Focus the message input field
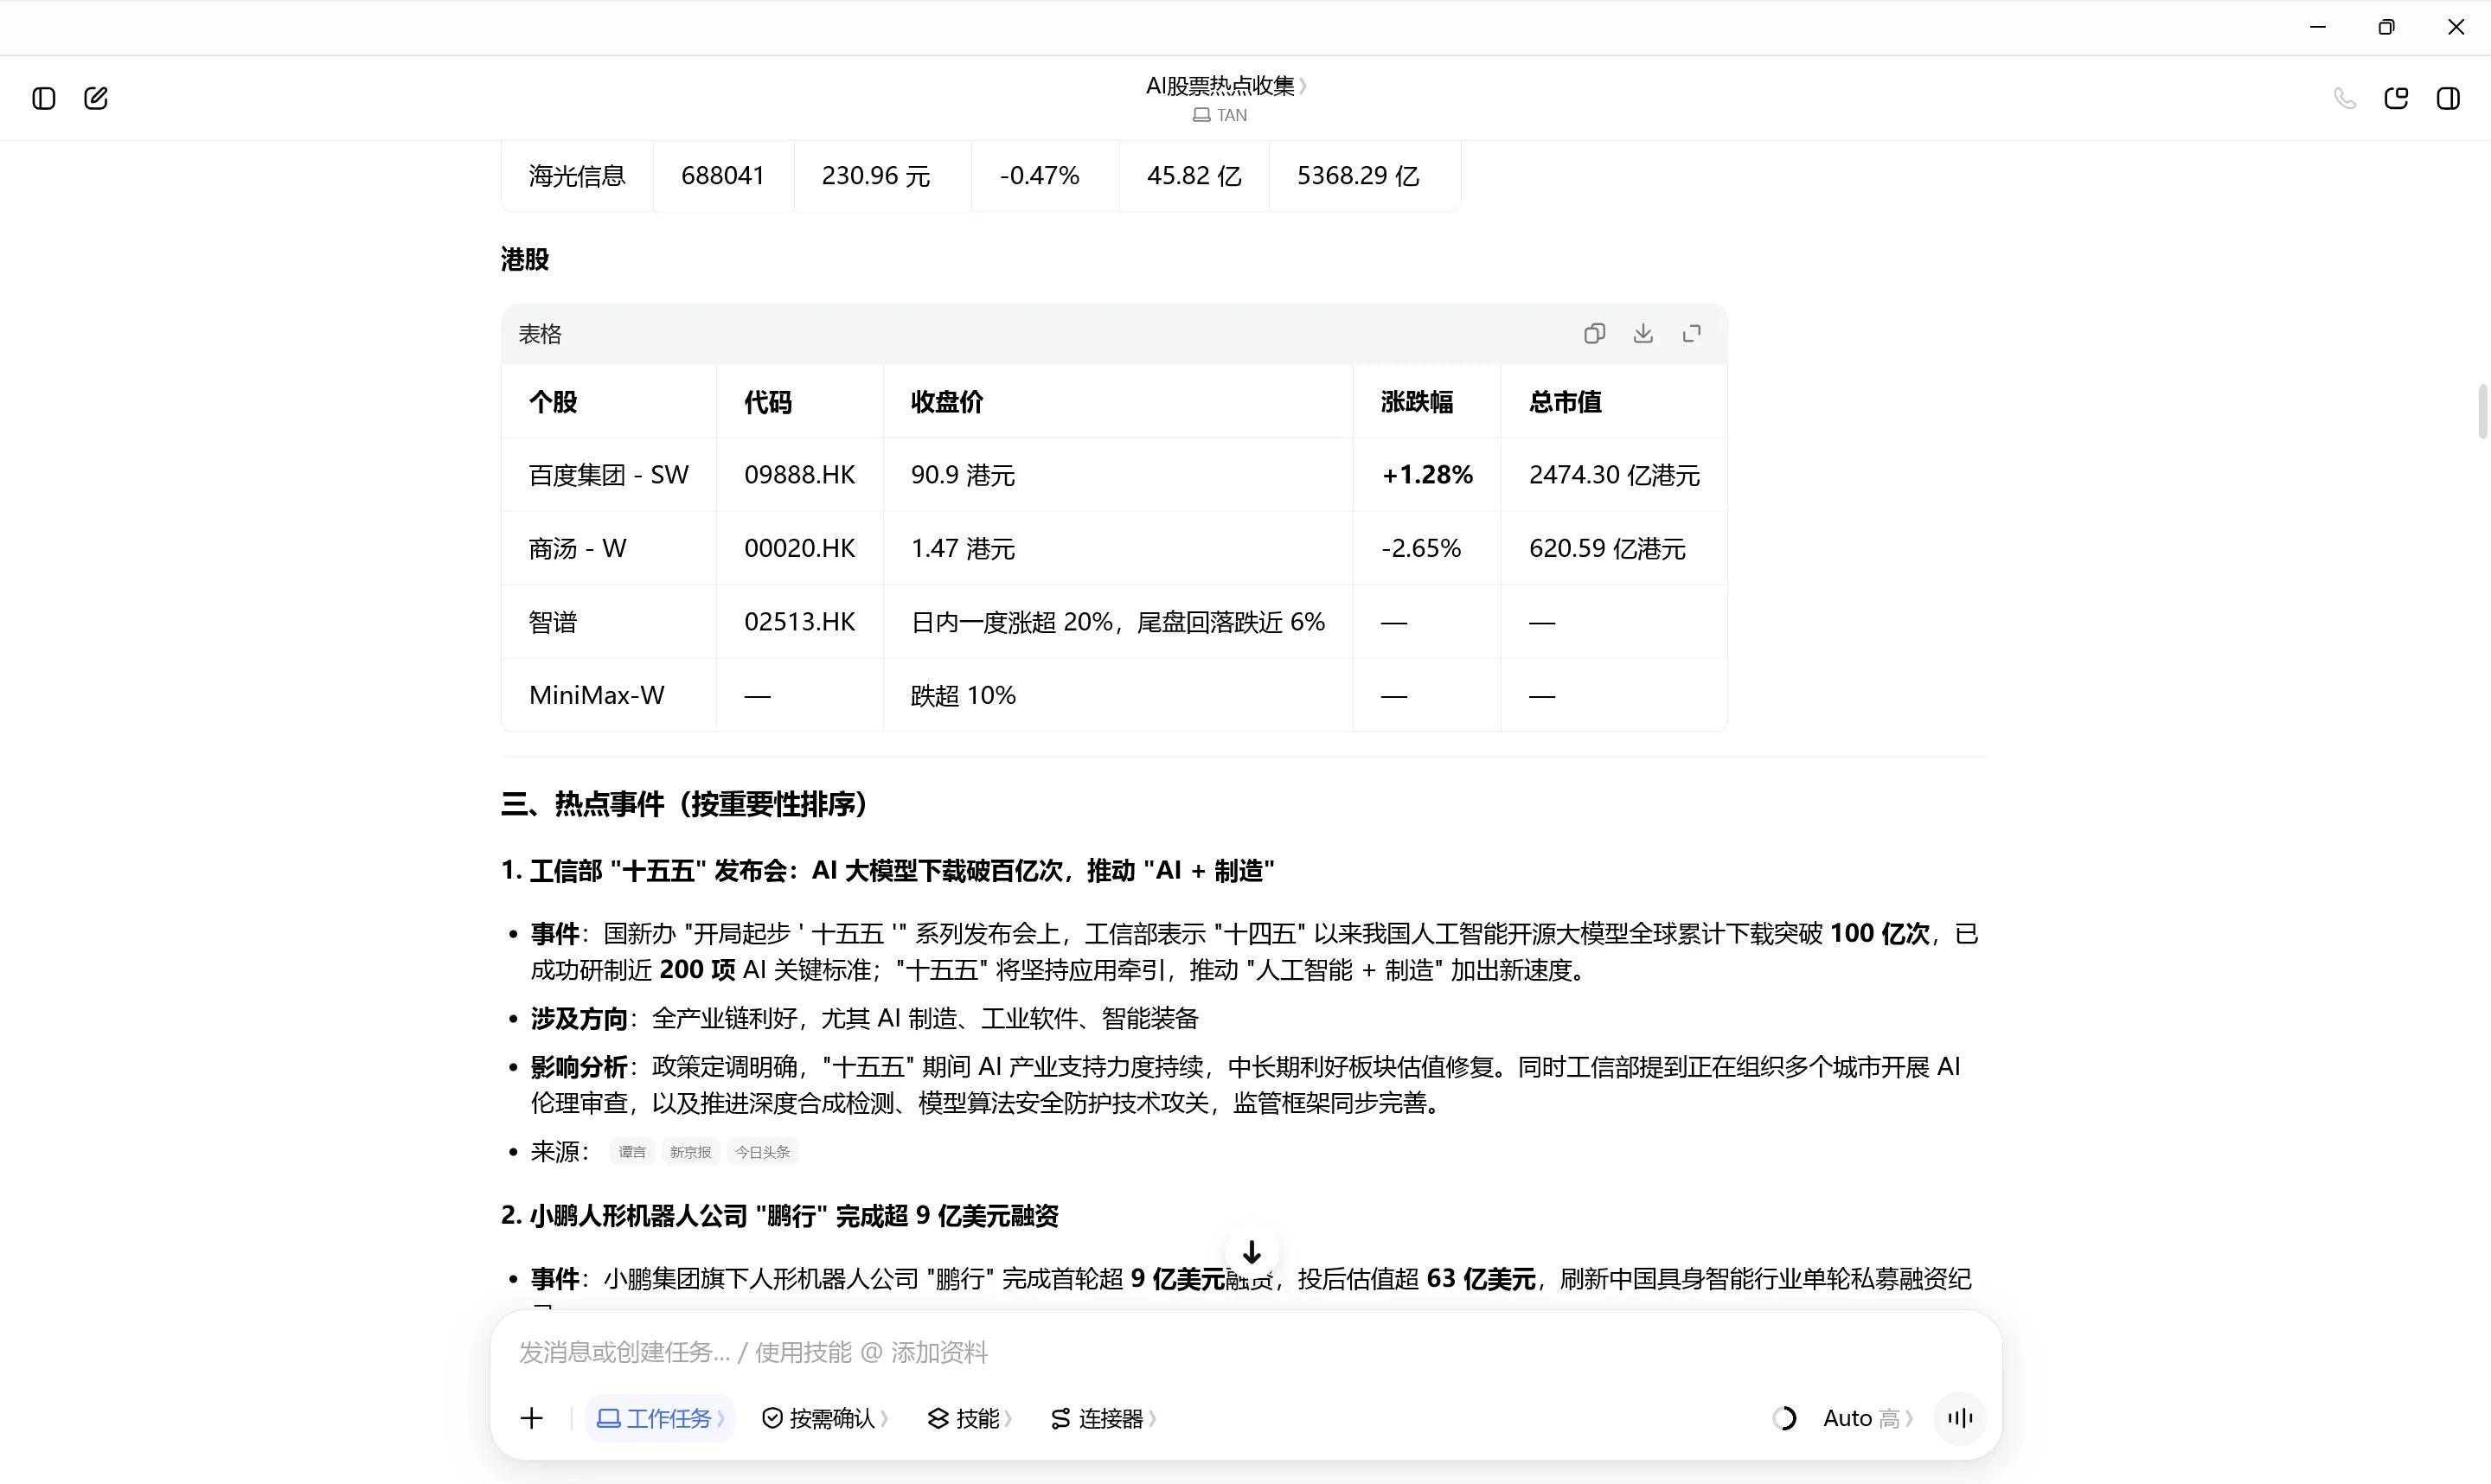 point(1245,1352)
